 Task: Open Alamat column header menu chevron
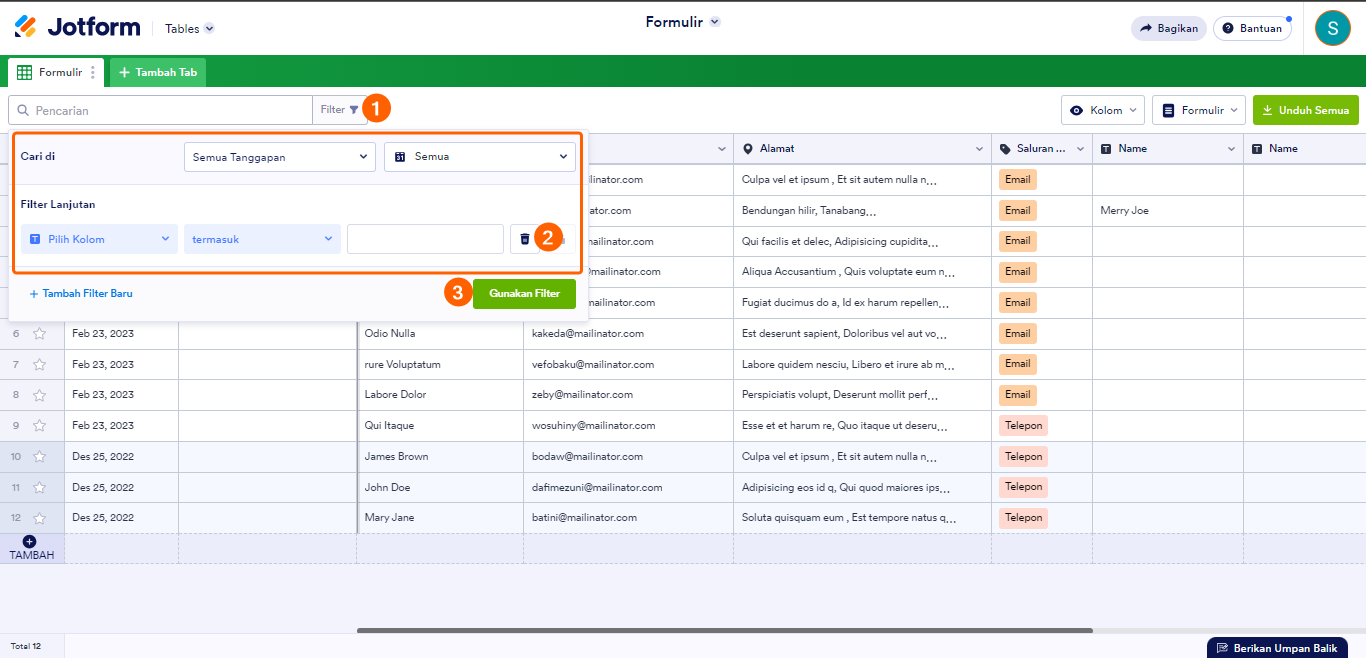(979, 149)
